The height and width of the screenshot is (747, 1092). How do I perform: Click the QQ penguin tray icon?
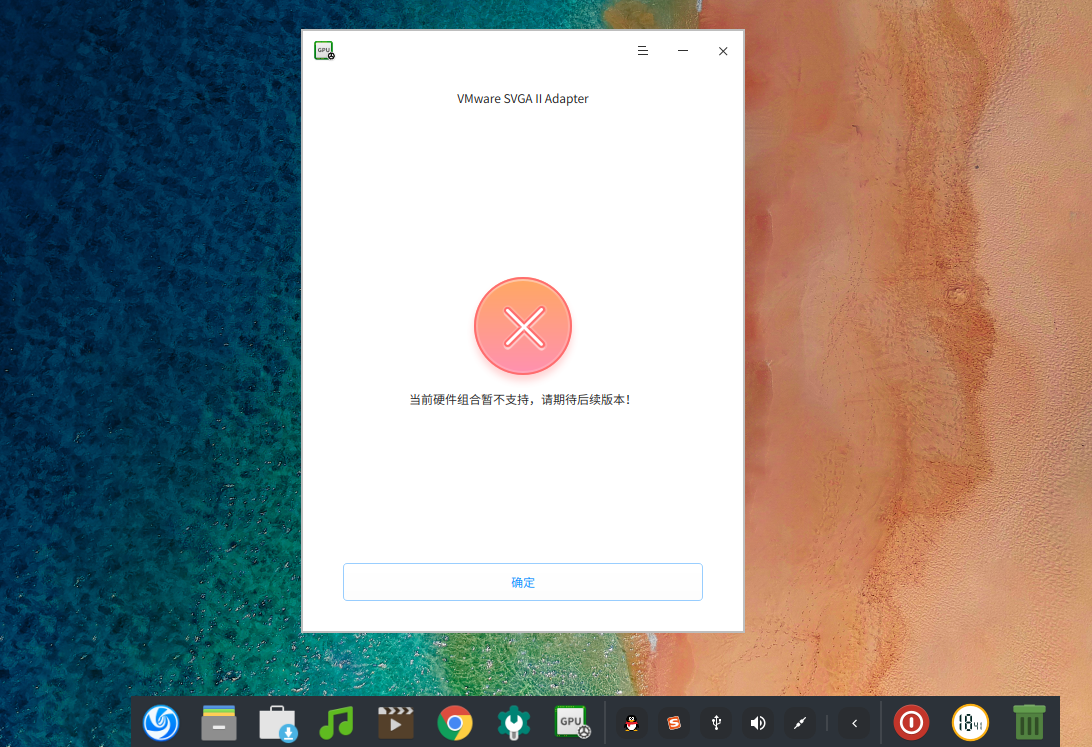[632, 723]
